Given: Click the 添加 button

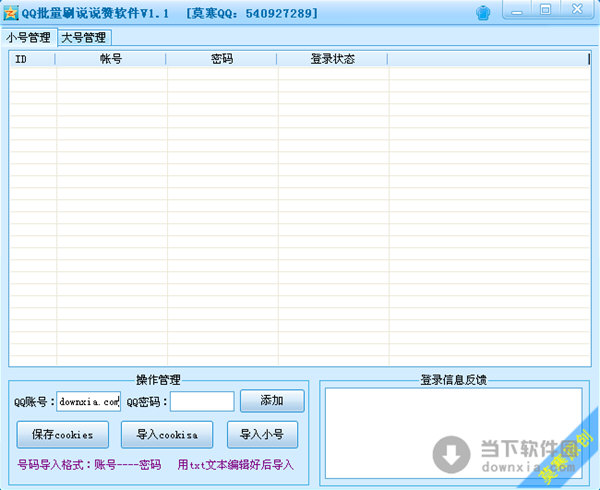Looking at the screenshot, I should (272, 401).
